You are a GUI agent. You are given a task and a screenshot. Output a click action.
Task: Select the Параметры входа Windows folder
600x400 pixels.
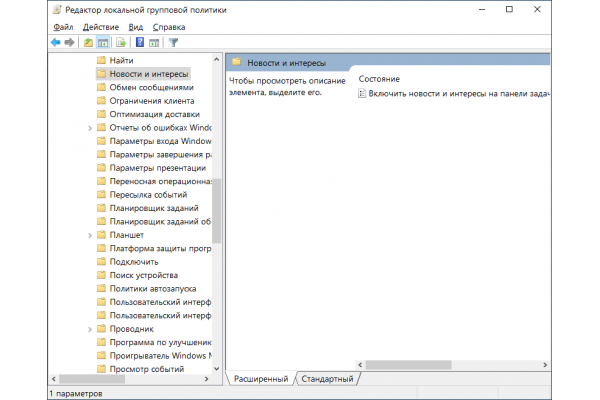point(154,141)
